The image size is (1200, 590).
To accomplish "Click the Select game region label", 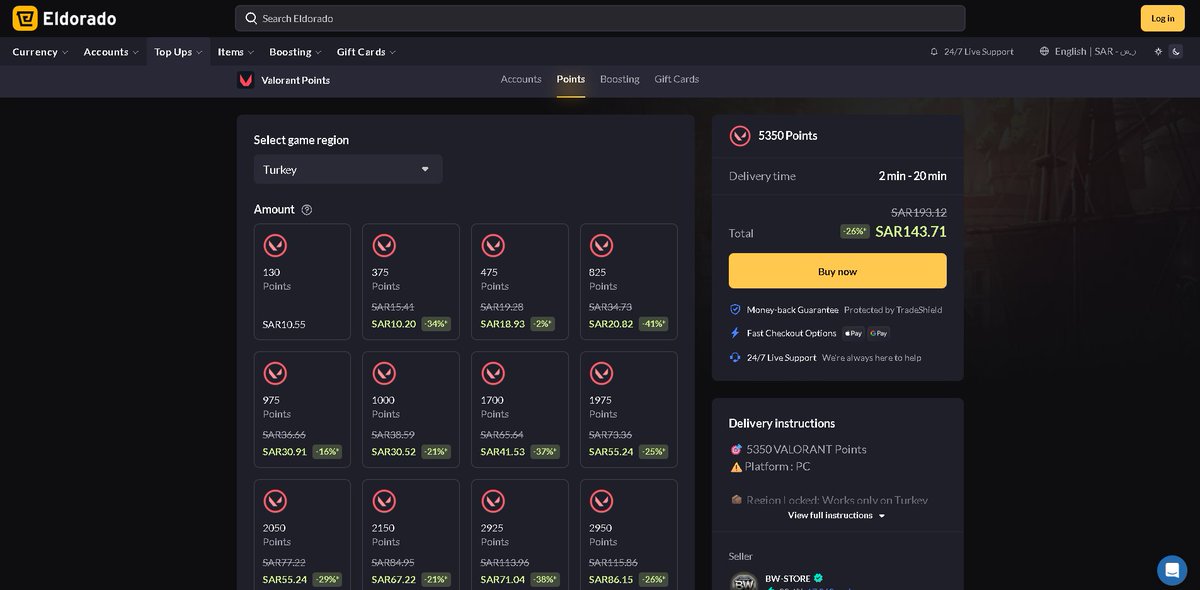I will (301, 141).
